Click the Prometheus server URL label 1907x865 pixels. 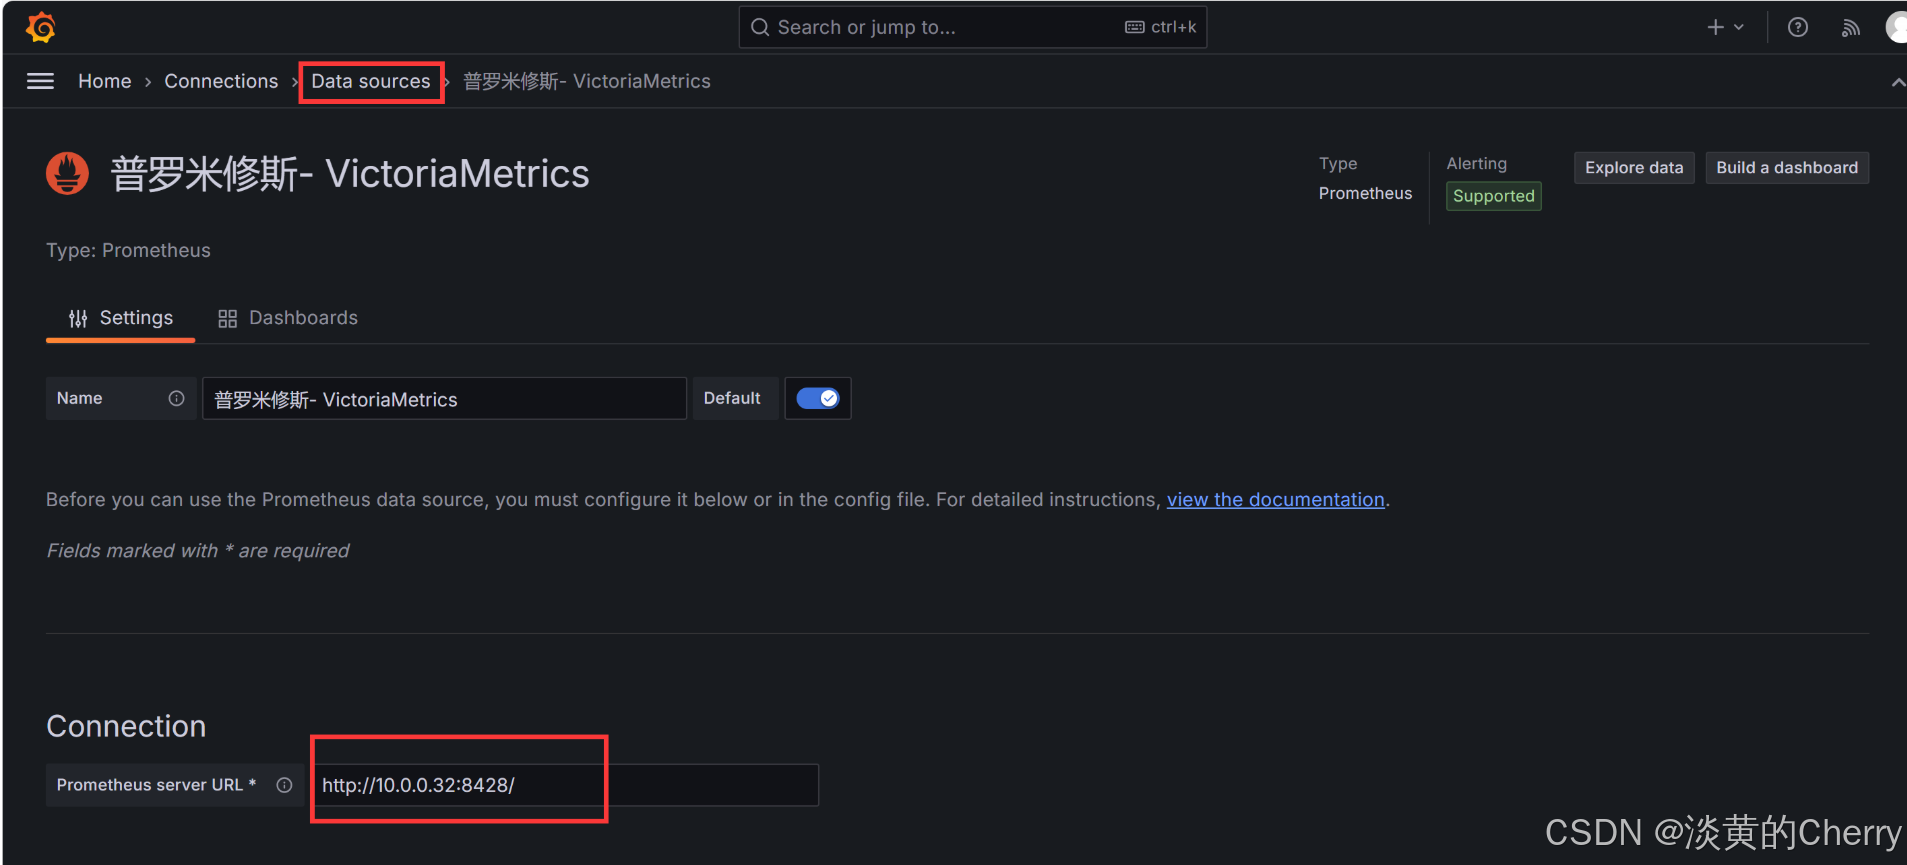(156, 785)
